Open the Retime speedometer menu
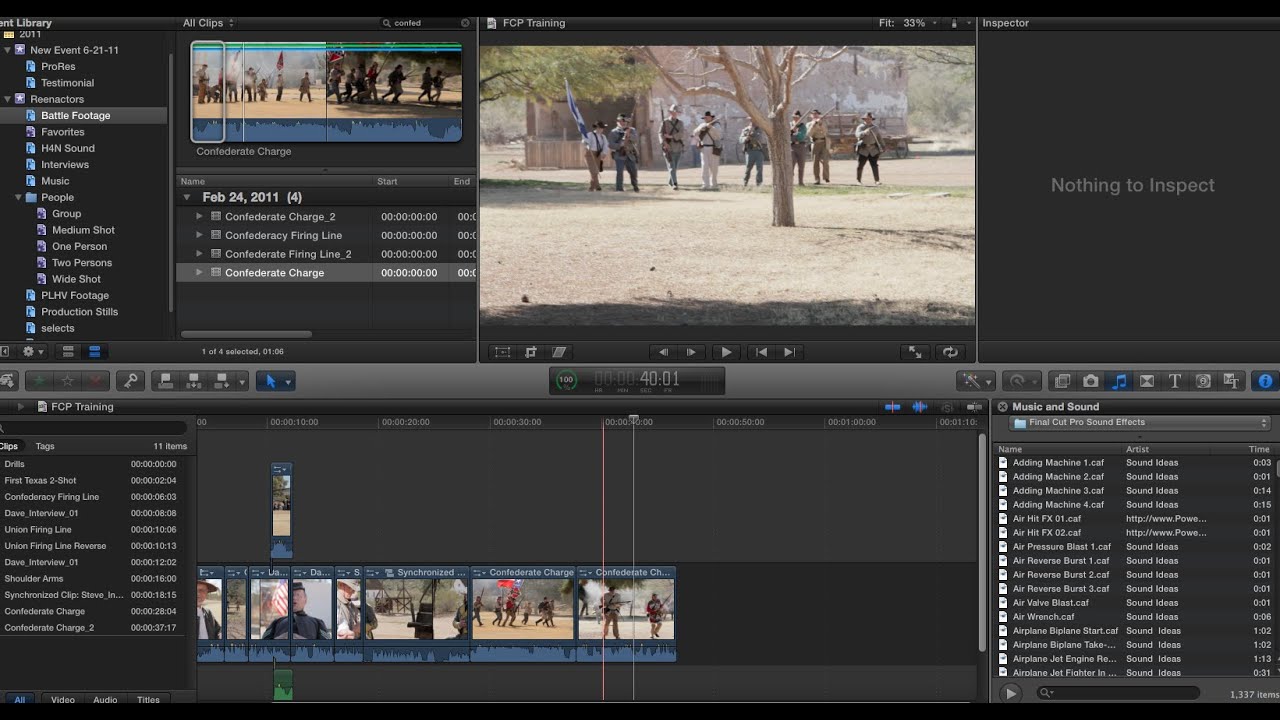Viewport: 1280px width, 720px height. tap(1022, 381)
